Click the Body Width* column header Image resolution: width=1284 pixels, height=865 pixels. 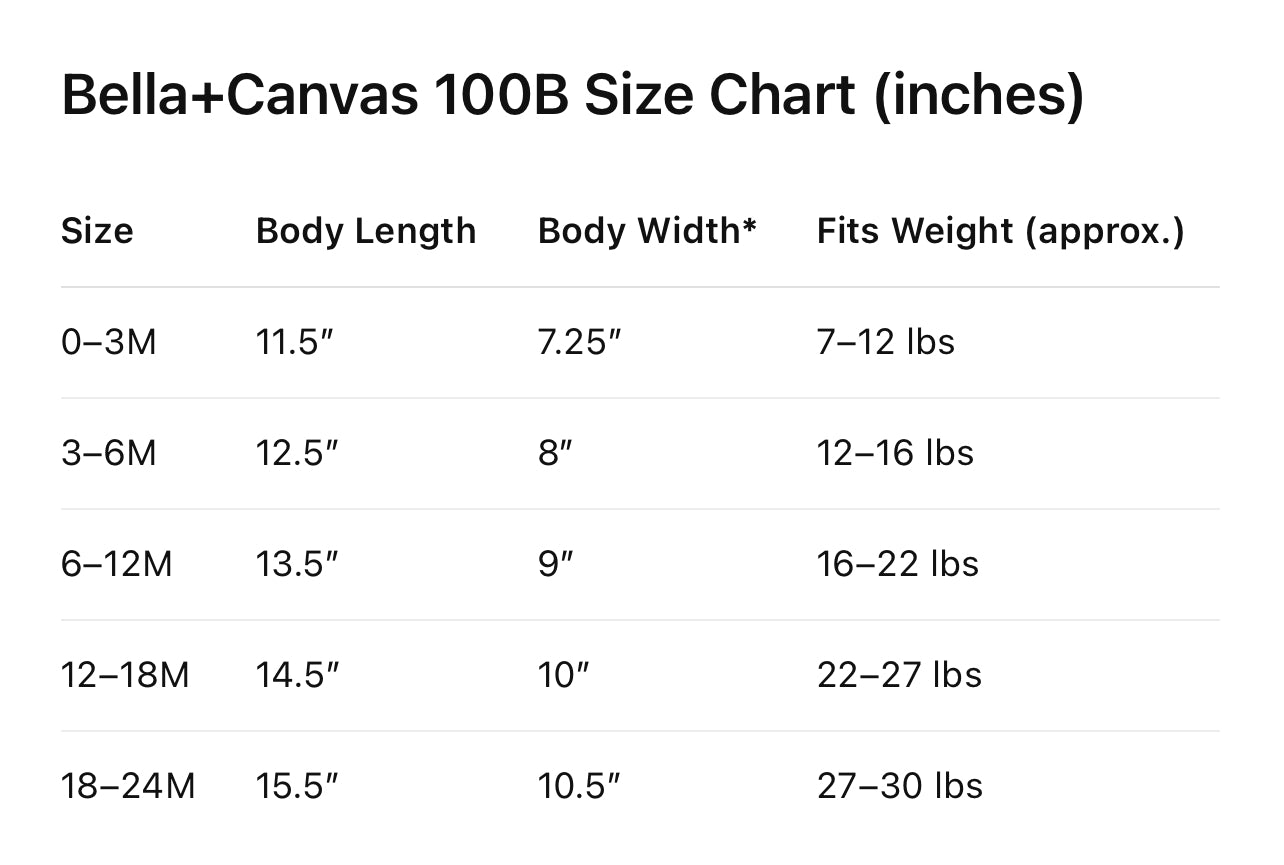647,231
